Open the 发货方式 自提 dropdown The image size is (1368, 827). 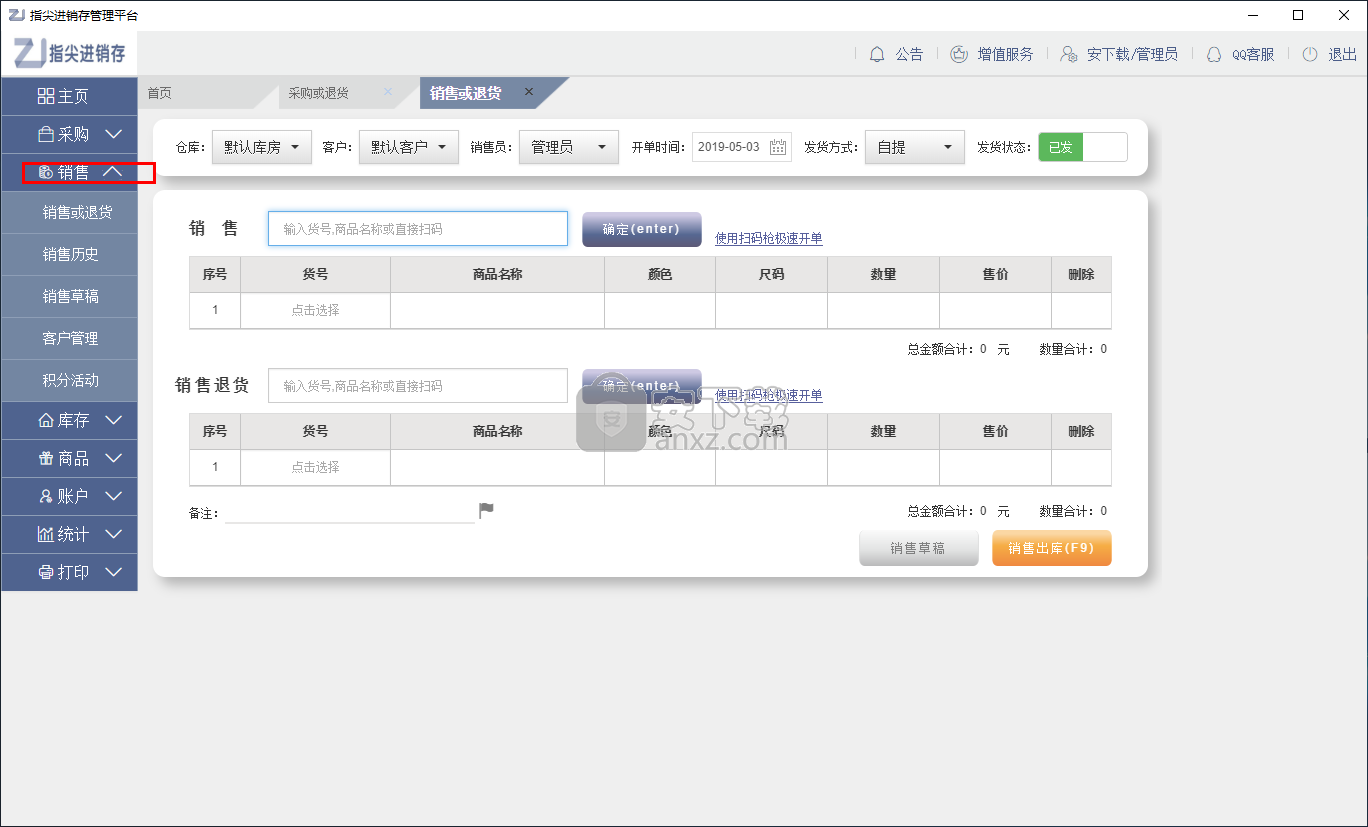point(915,147)
